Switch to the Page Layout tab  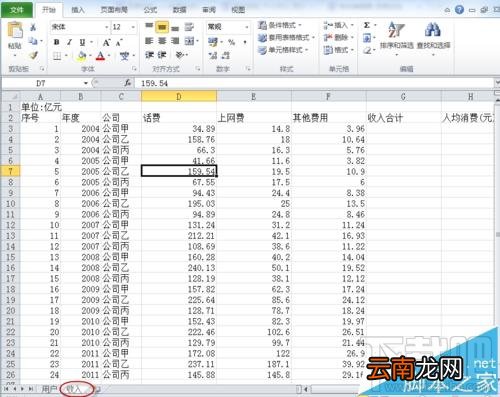(114, 10)
